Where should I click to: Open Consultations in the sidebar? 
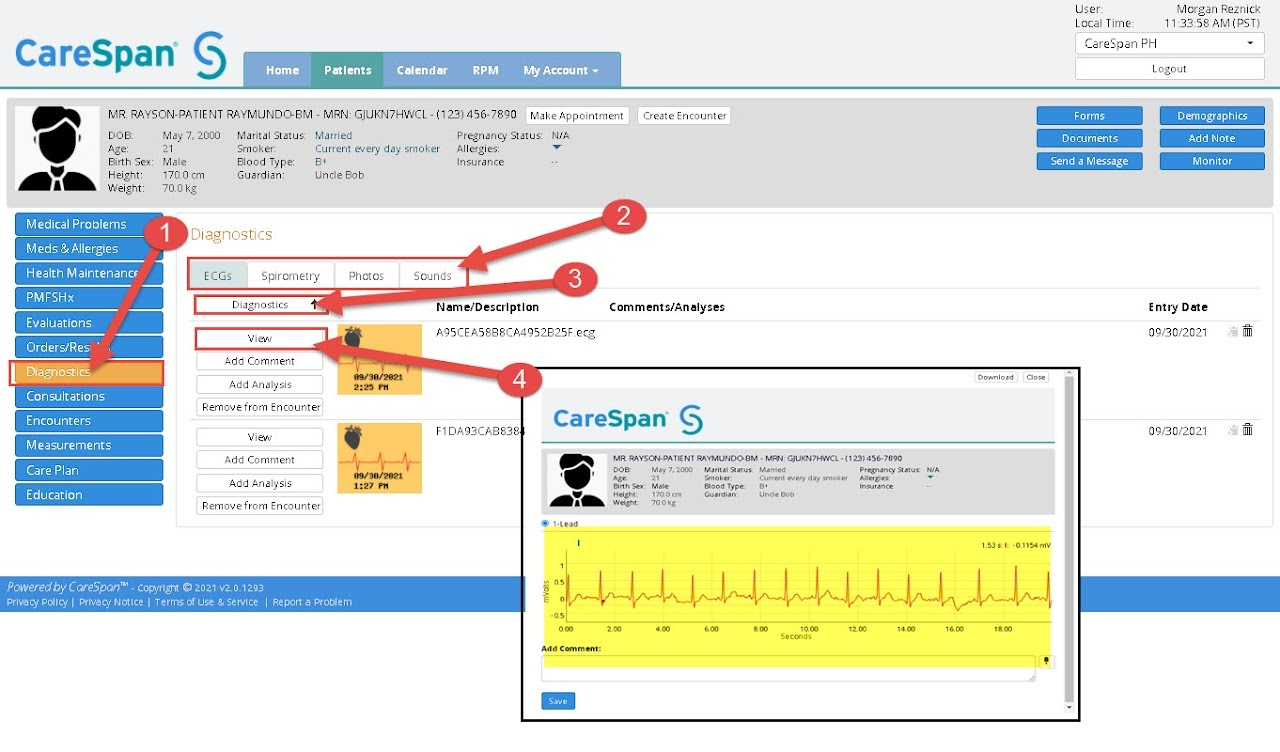(88, 396)
